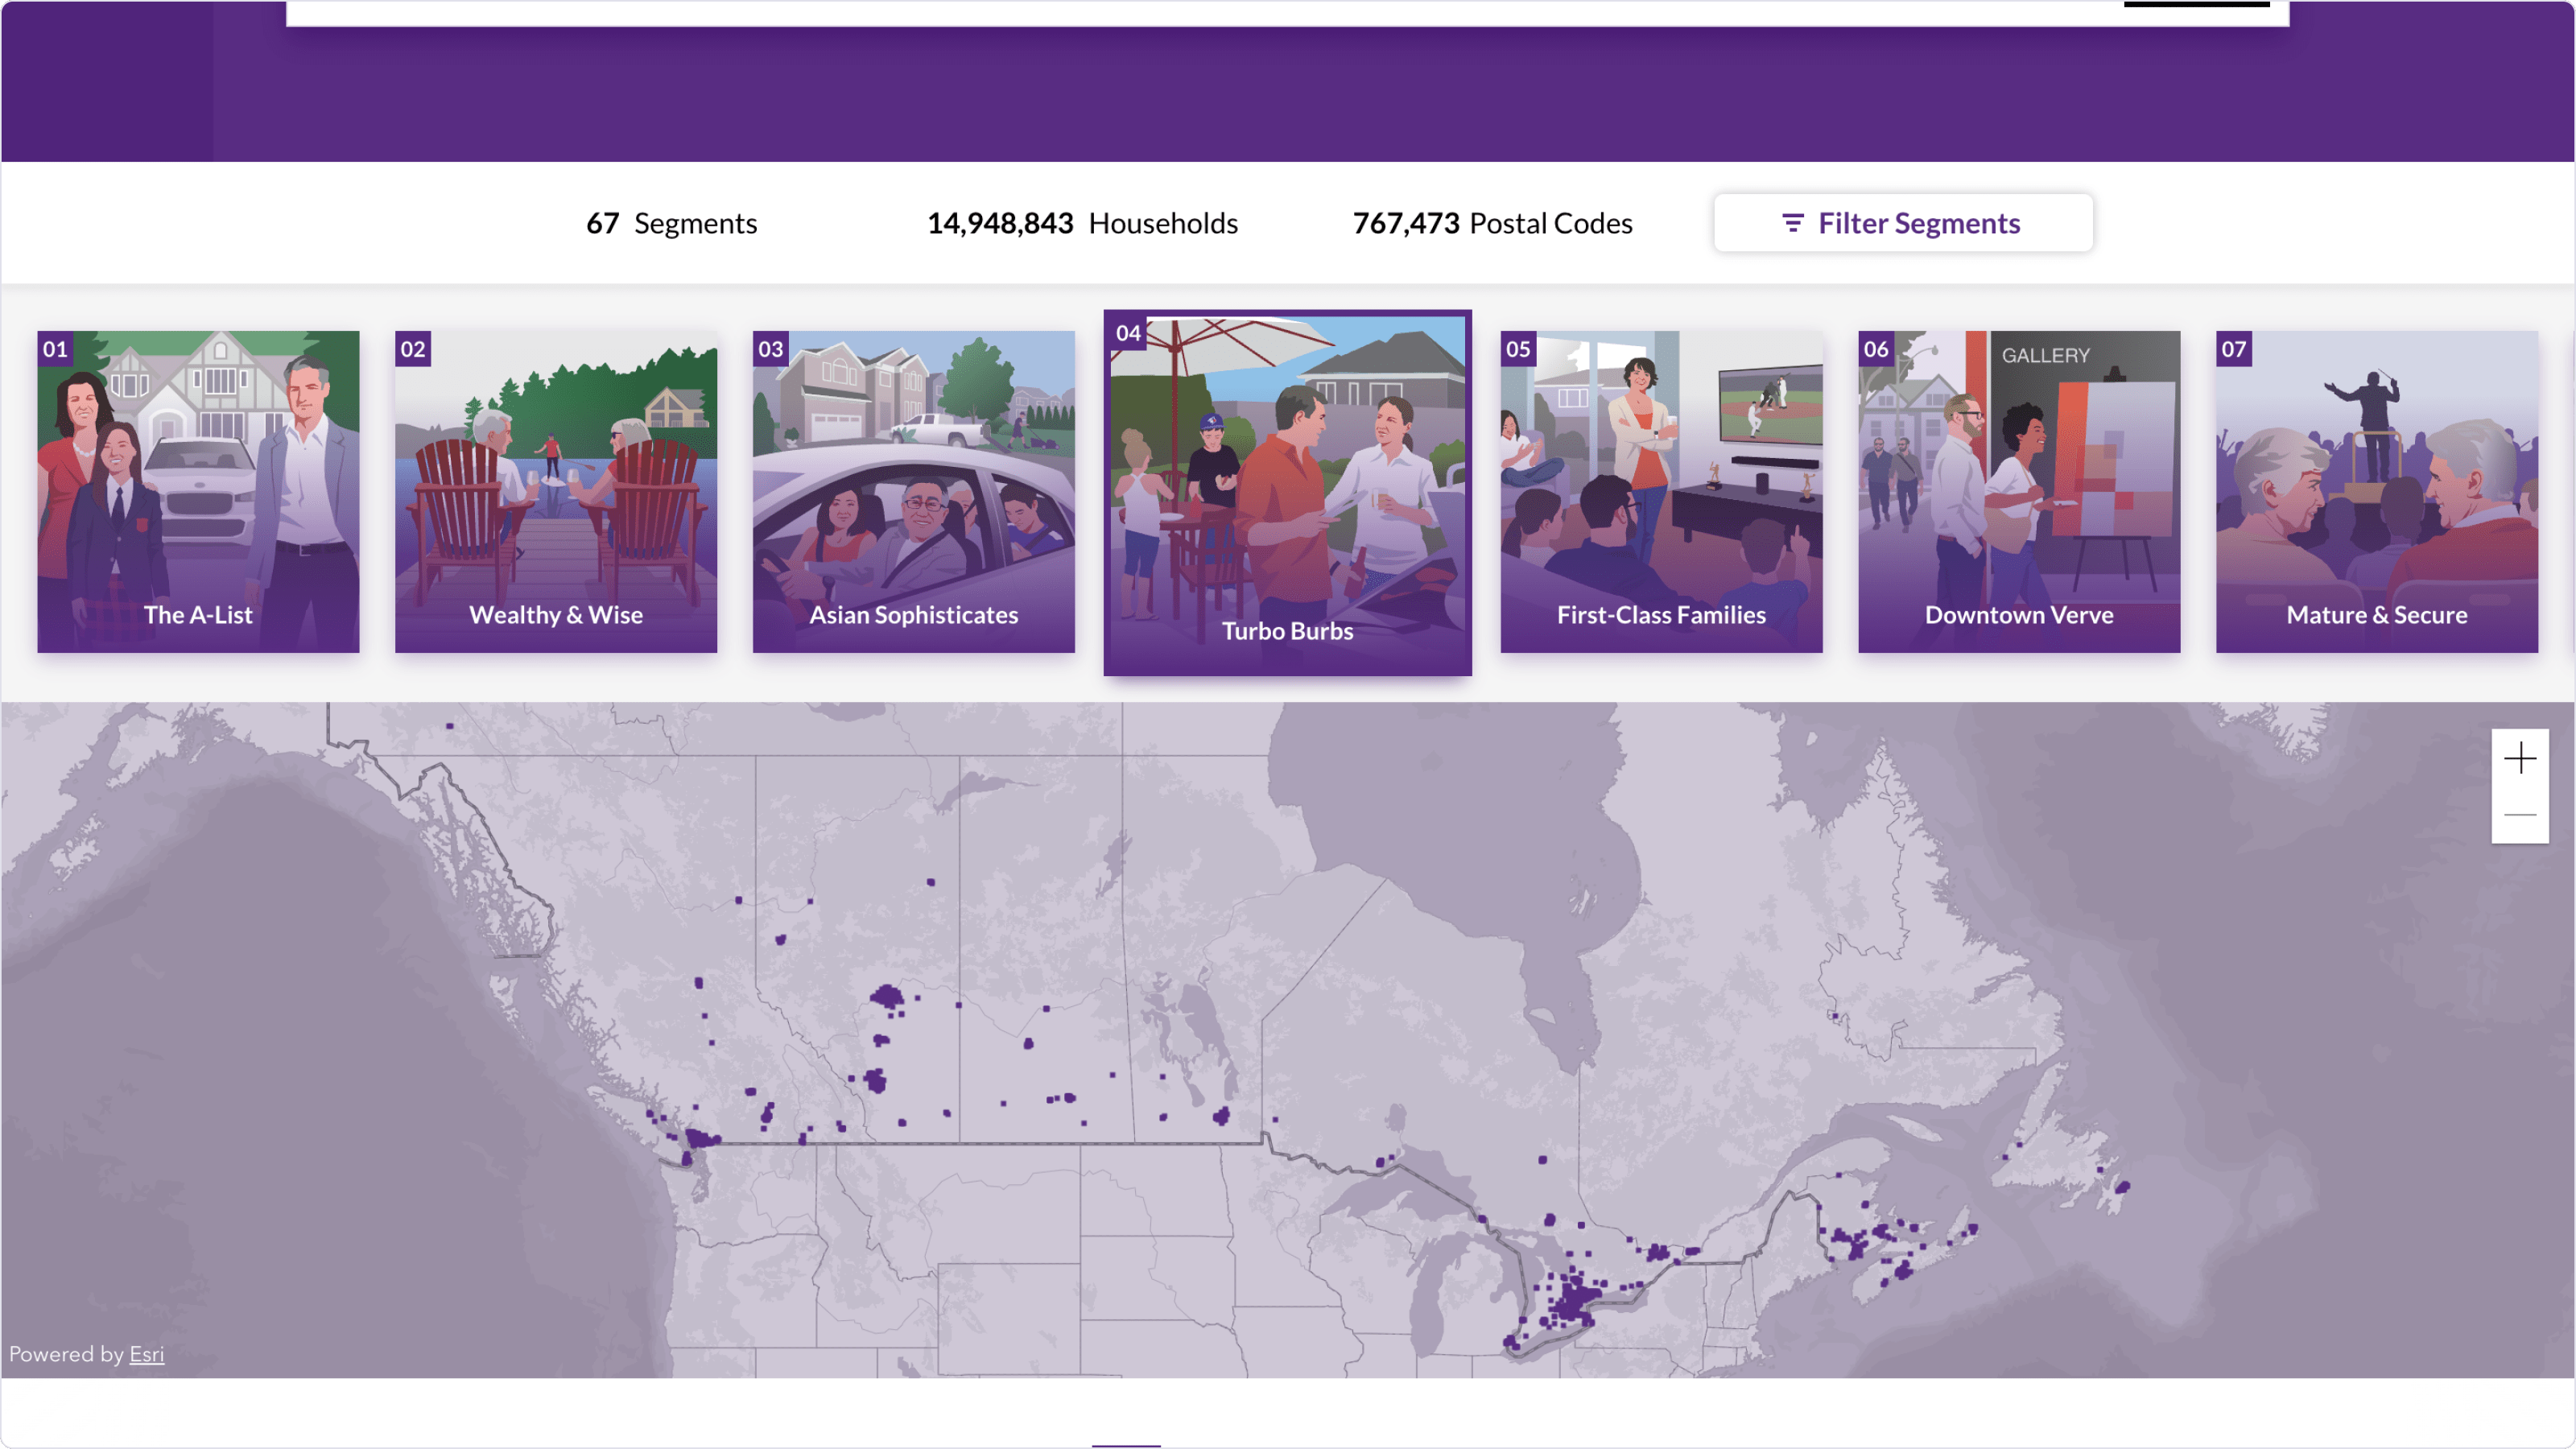This screenshot has width=2576, height=1449.
Task: Select the Mature & Secure segment card
Action: 2376,491
